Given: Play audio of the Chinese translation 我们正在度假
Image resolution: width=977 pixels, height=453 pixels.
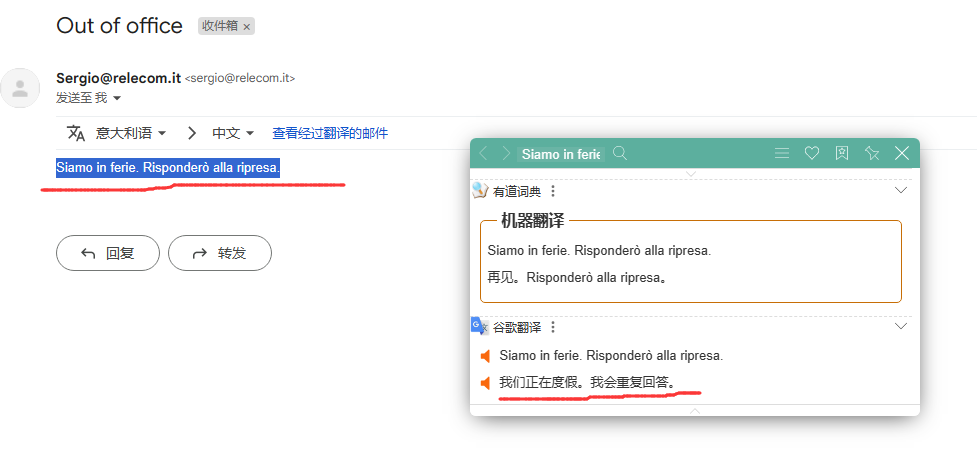Looking at the screenshot, I should pyautogui.click(x=486, y=383).
